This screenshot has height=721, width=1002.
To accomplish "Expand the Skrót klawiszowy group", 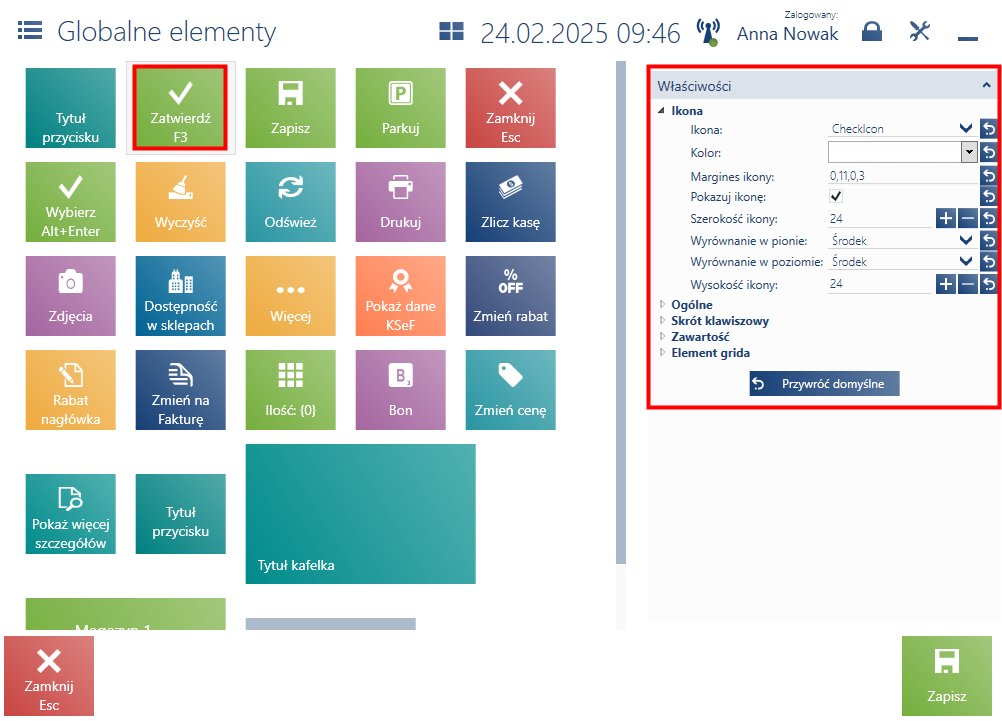I will pos(662,320).
